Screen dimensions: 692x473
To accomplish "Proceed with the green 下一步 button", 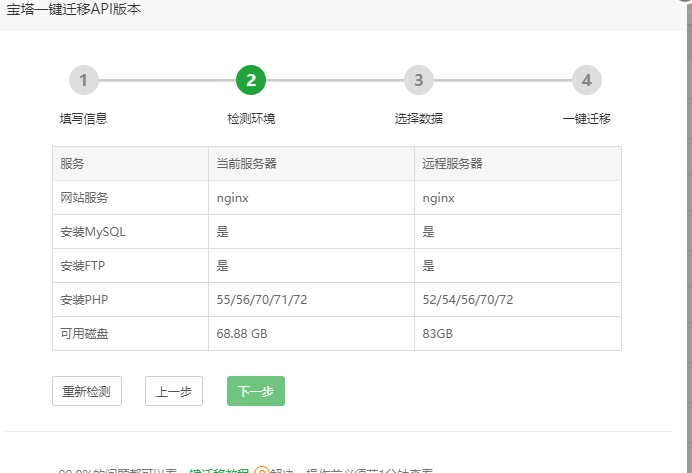I will pos(256,391).
